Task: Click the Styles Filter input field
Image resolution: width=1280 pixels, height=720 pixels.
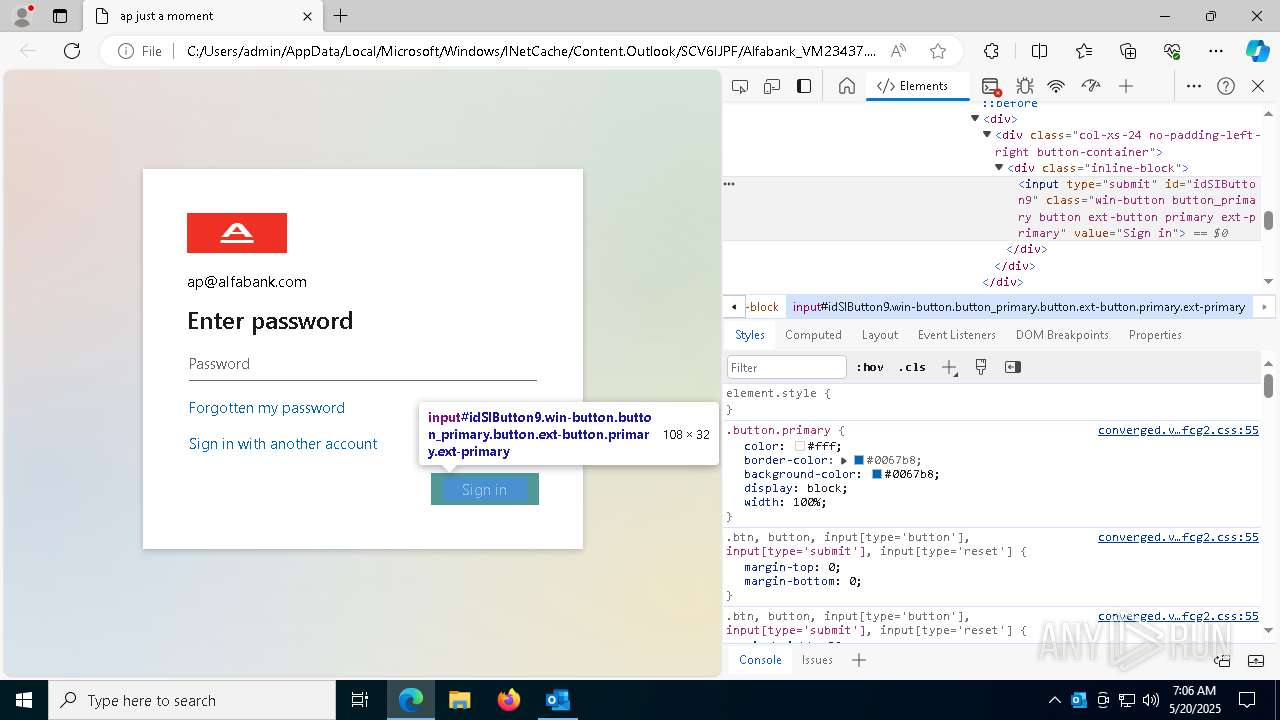Action: [787, 367]
